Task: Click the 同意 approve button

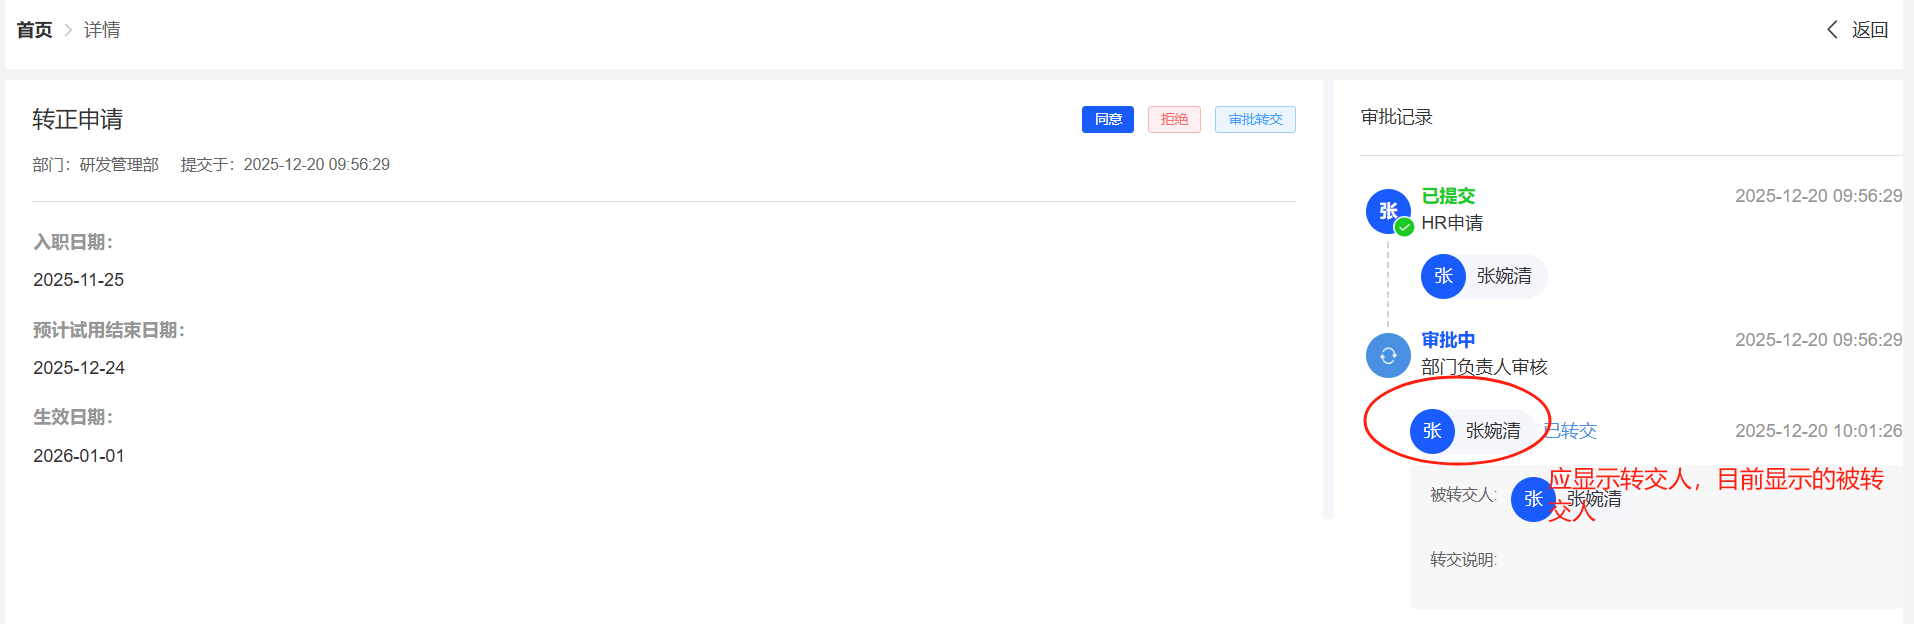Action: point(1107,119)
